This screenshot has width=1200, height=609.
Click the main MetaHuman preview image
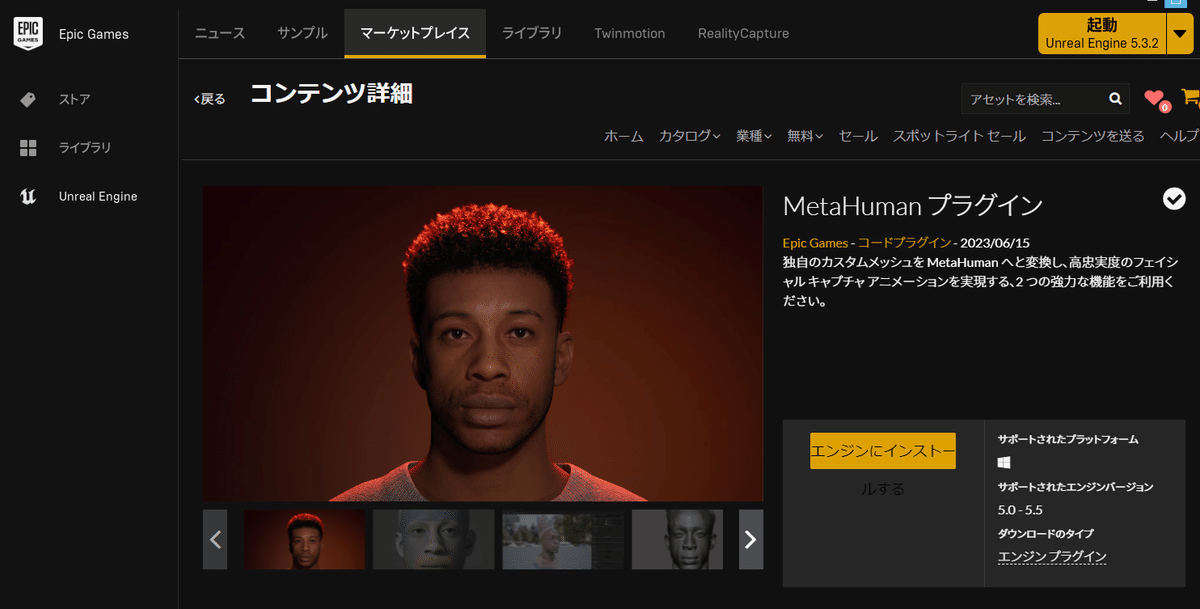coord(483,343)
